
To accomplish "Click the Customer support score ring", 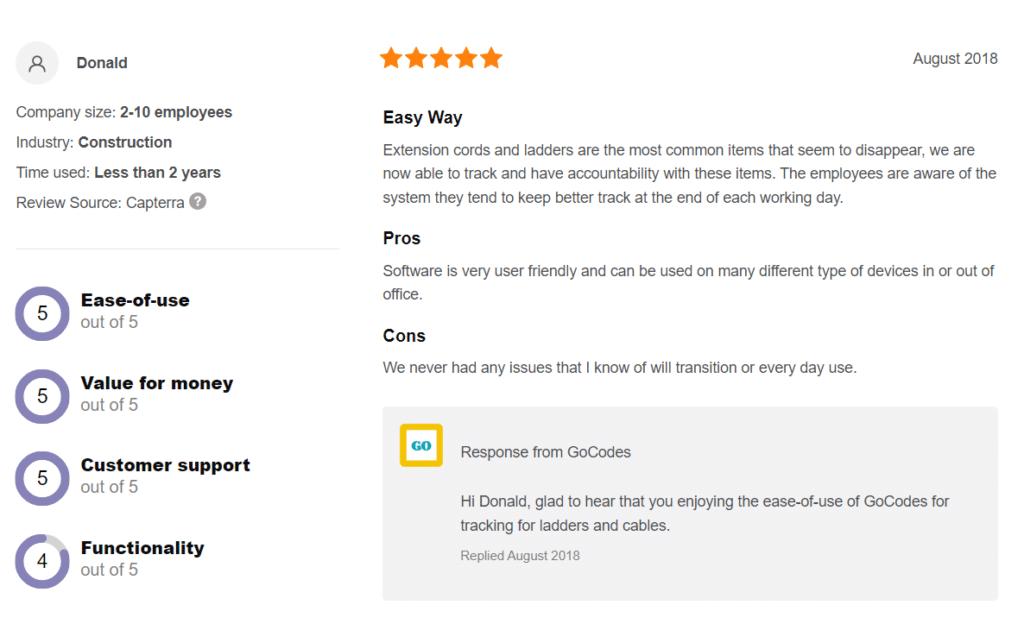I will pyautogui.click(x=42, y=478).
